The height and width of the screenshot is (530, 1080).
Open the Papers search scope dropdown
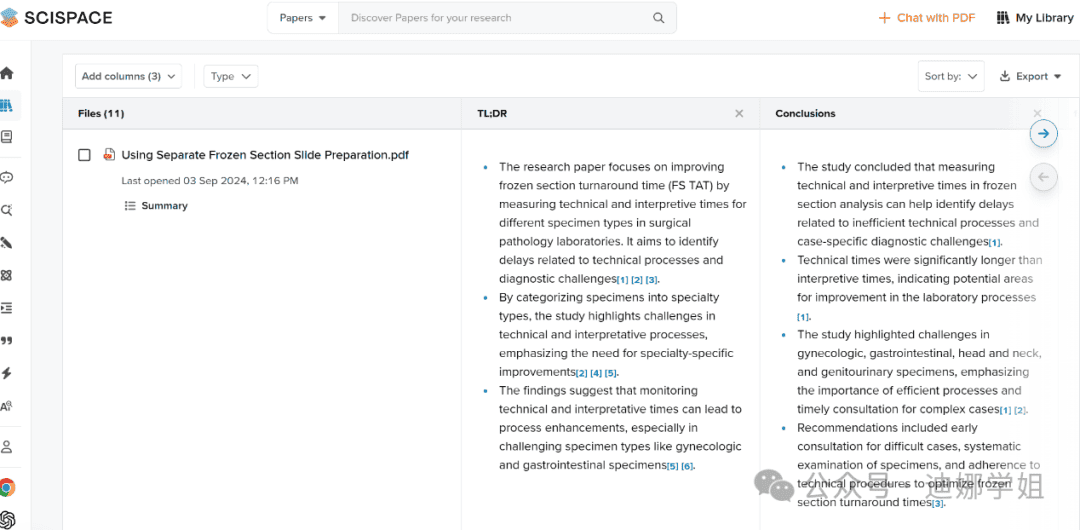[x=303, y=18]
